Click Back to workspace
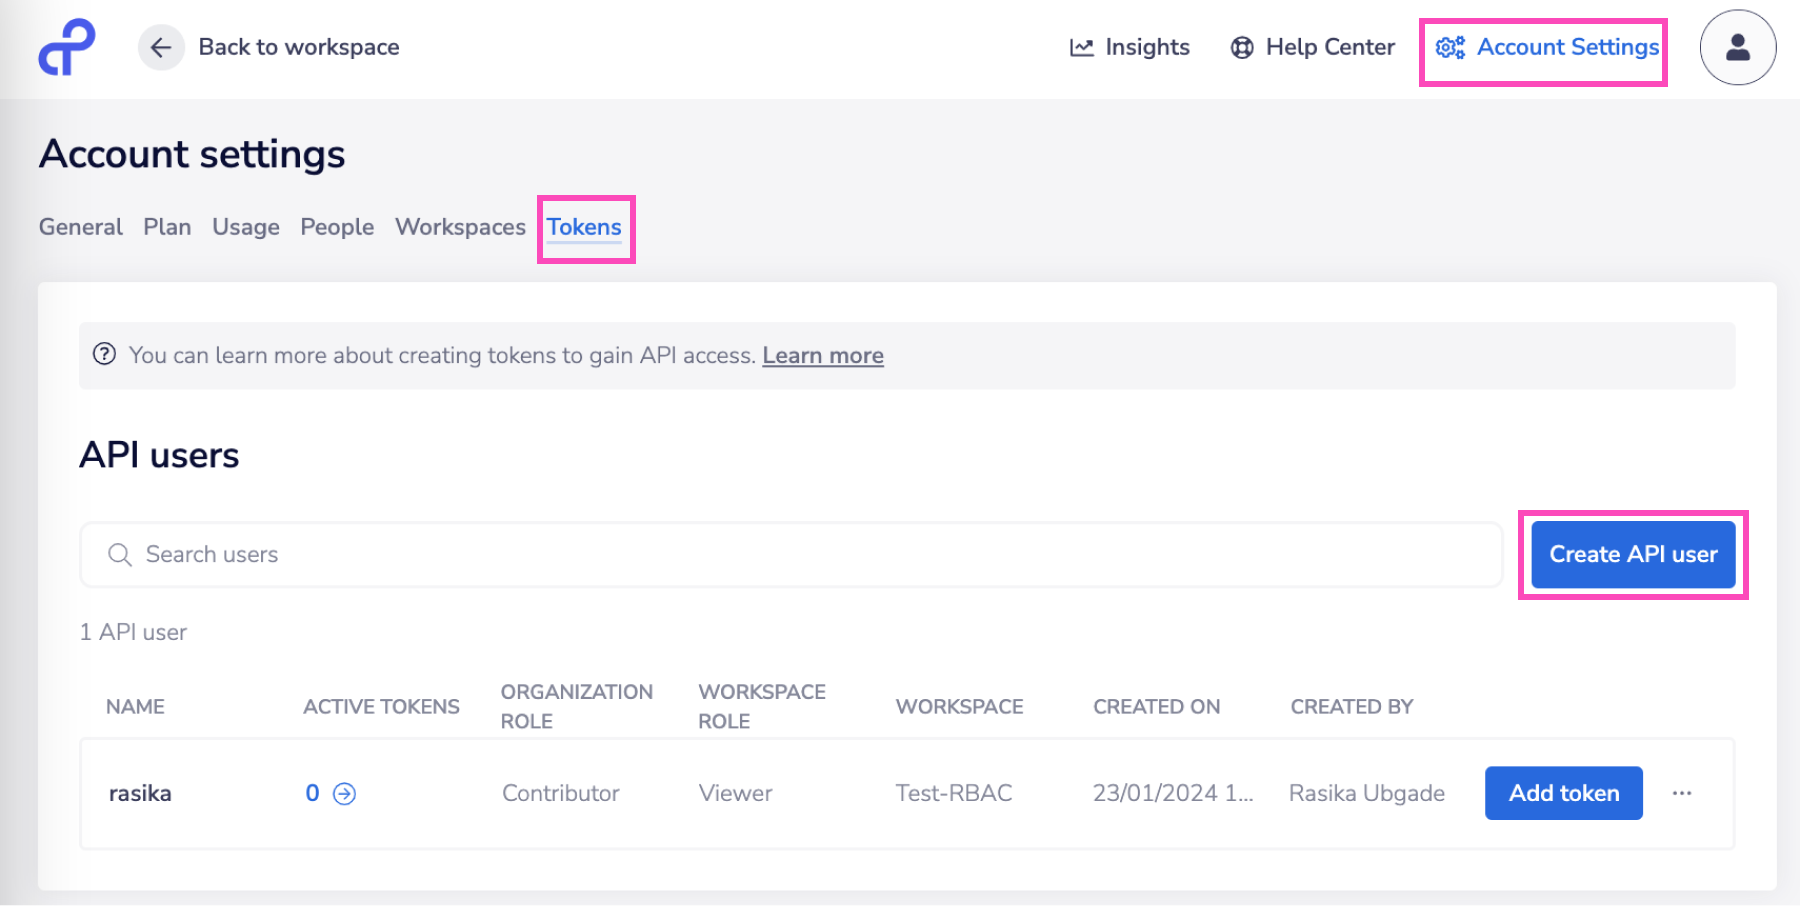 click(299, 46)
